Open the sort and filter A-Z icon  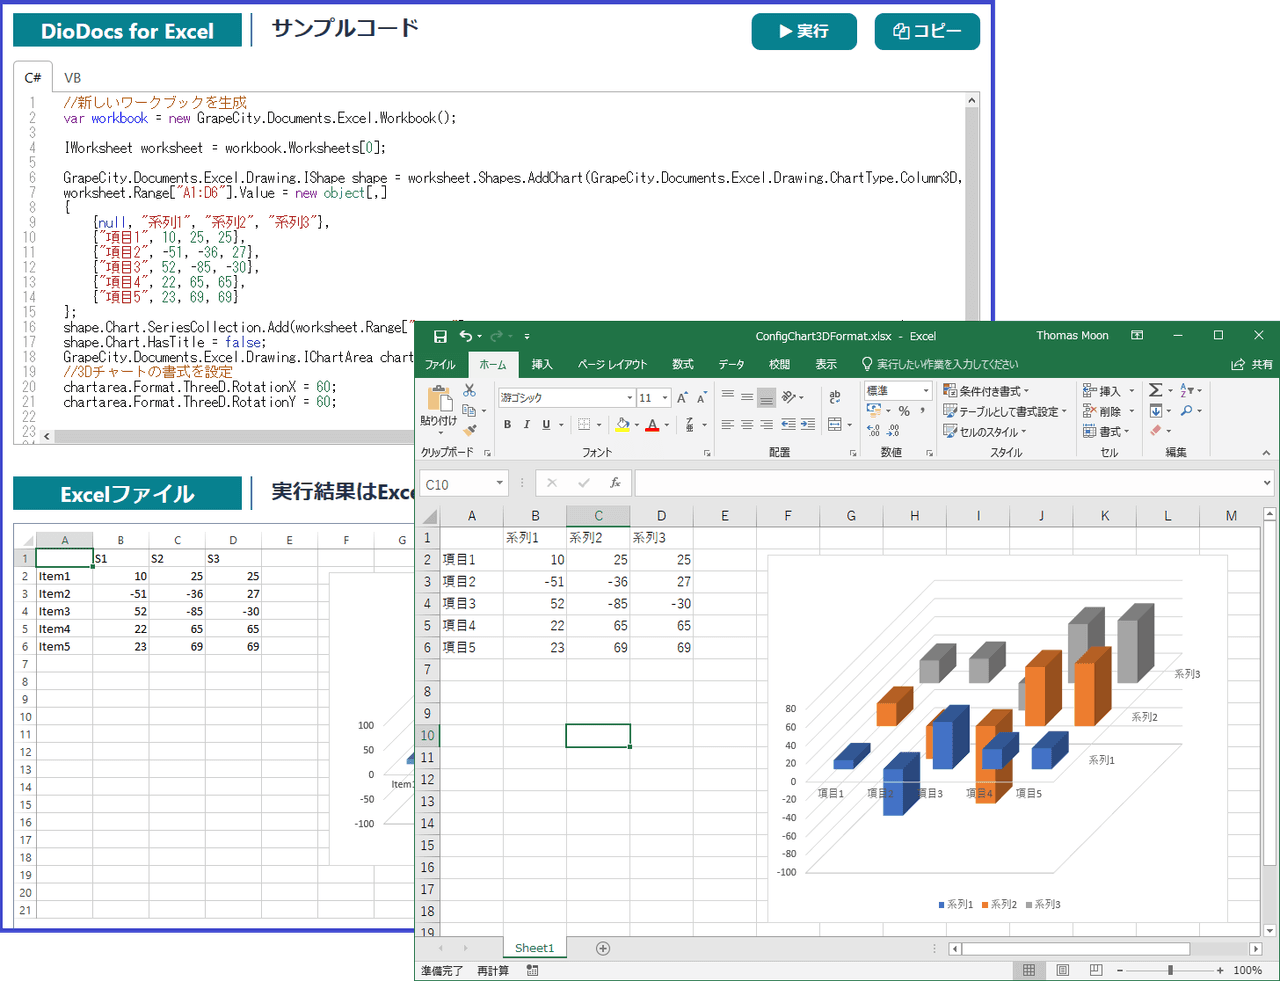(1187, 390)
